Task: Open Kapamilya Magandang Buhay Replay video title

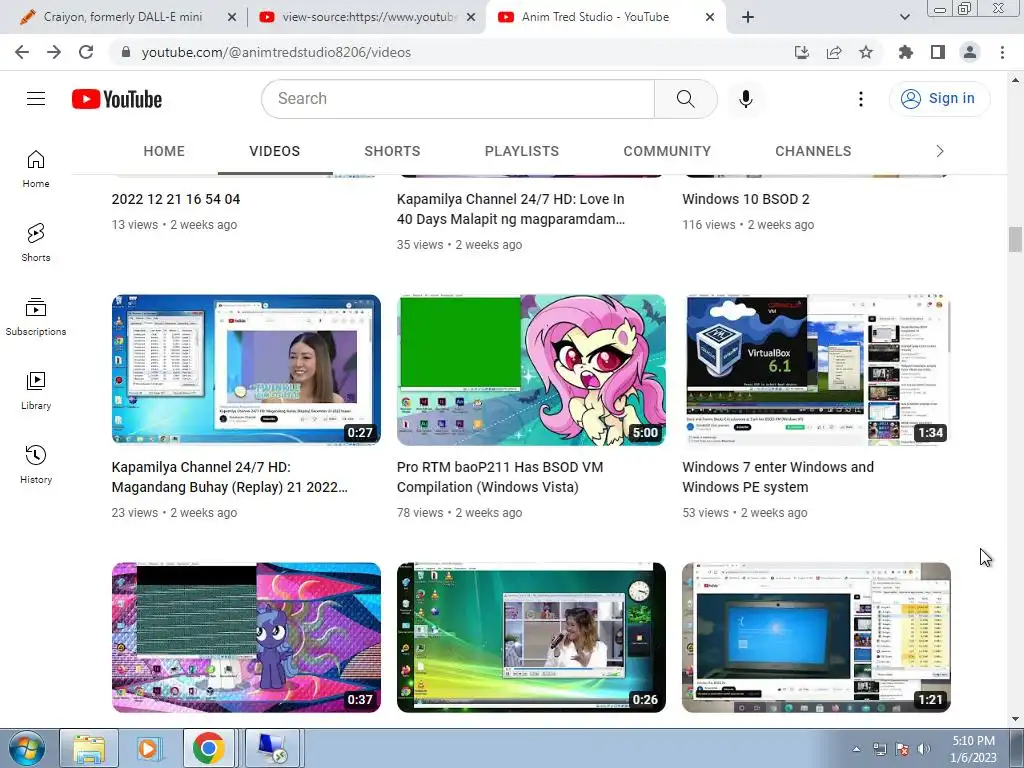Action: 229,477
